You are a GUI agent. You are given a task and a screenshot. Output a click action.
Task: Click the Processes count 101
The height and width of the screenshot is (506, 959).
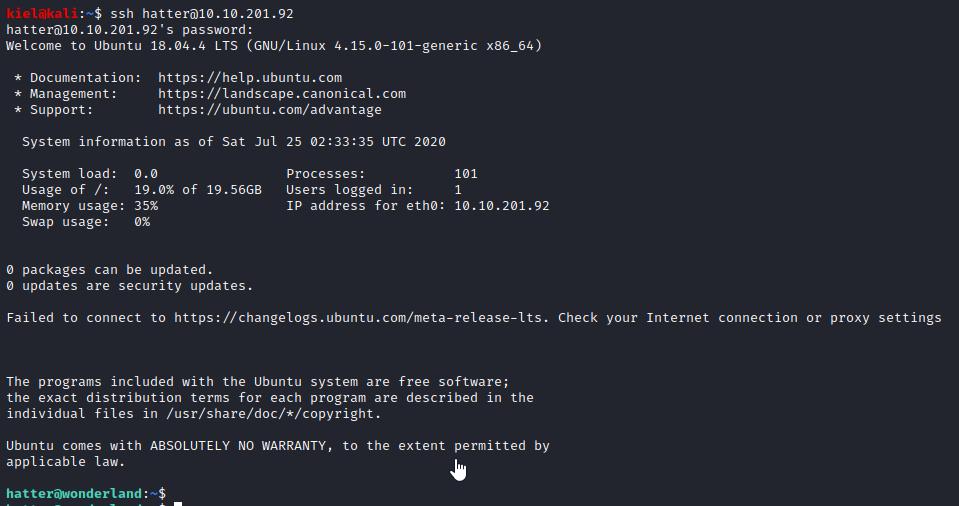[x=466, y=173]
